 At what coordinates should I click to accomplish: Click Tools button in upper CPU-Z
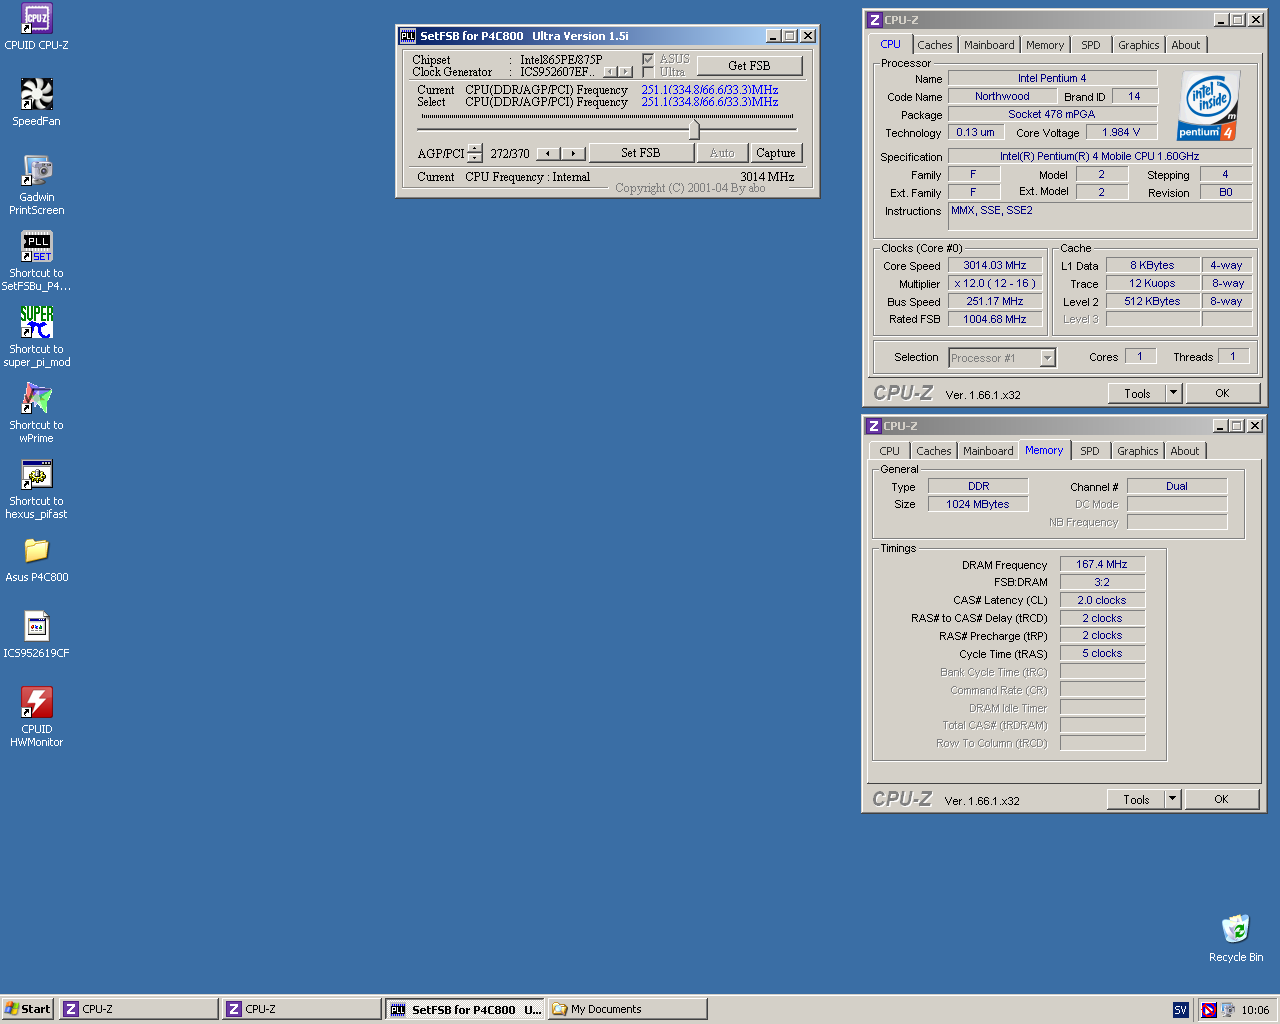coord(1137,393)
